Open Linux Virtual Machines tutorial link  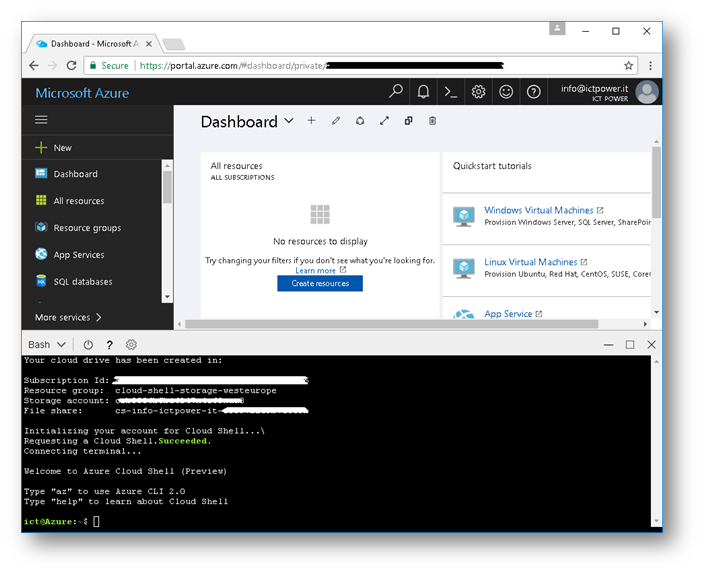(531, 262)
